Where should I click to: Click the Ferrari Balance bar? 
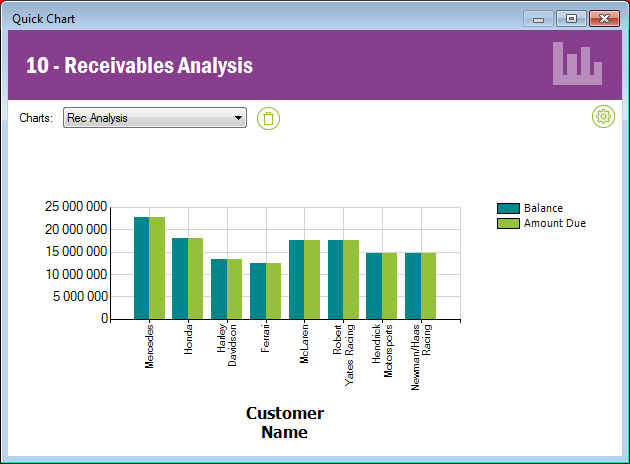click(258, 291)
